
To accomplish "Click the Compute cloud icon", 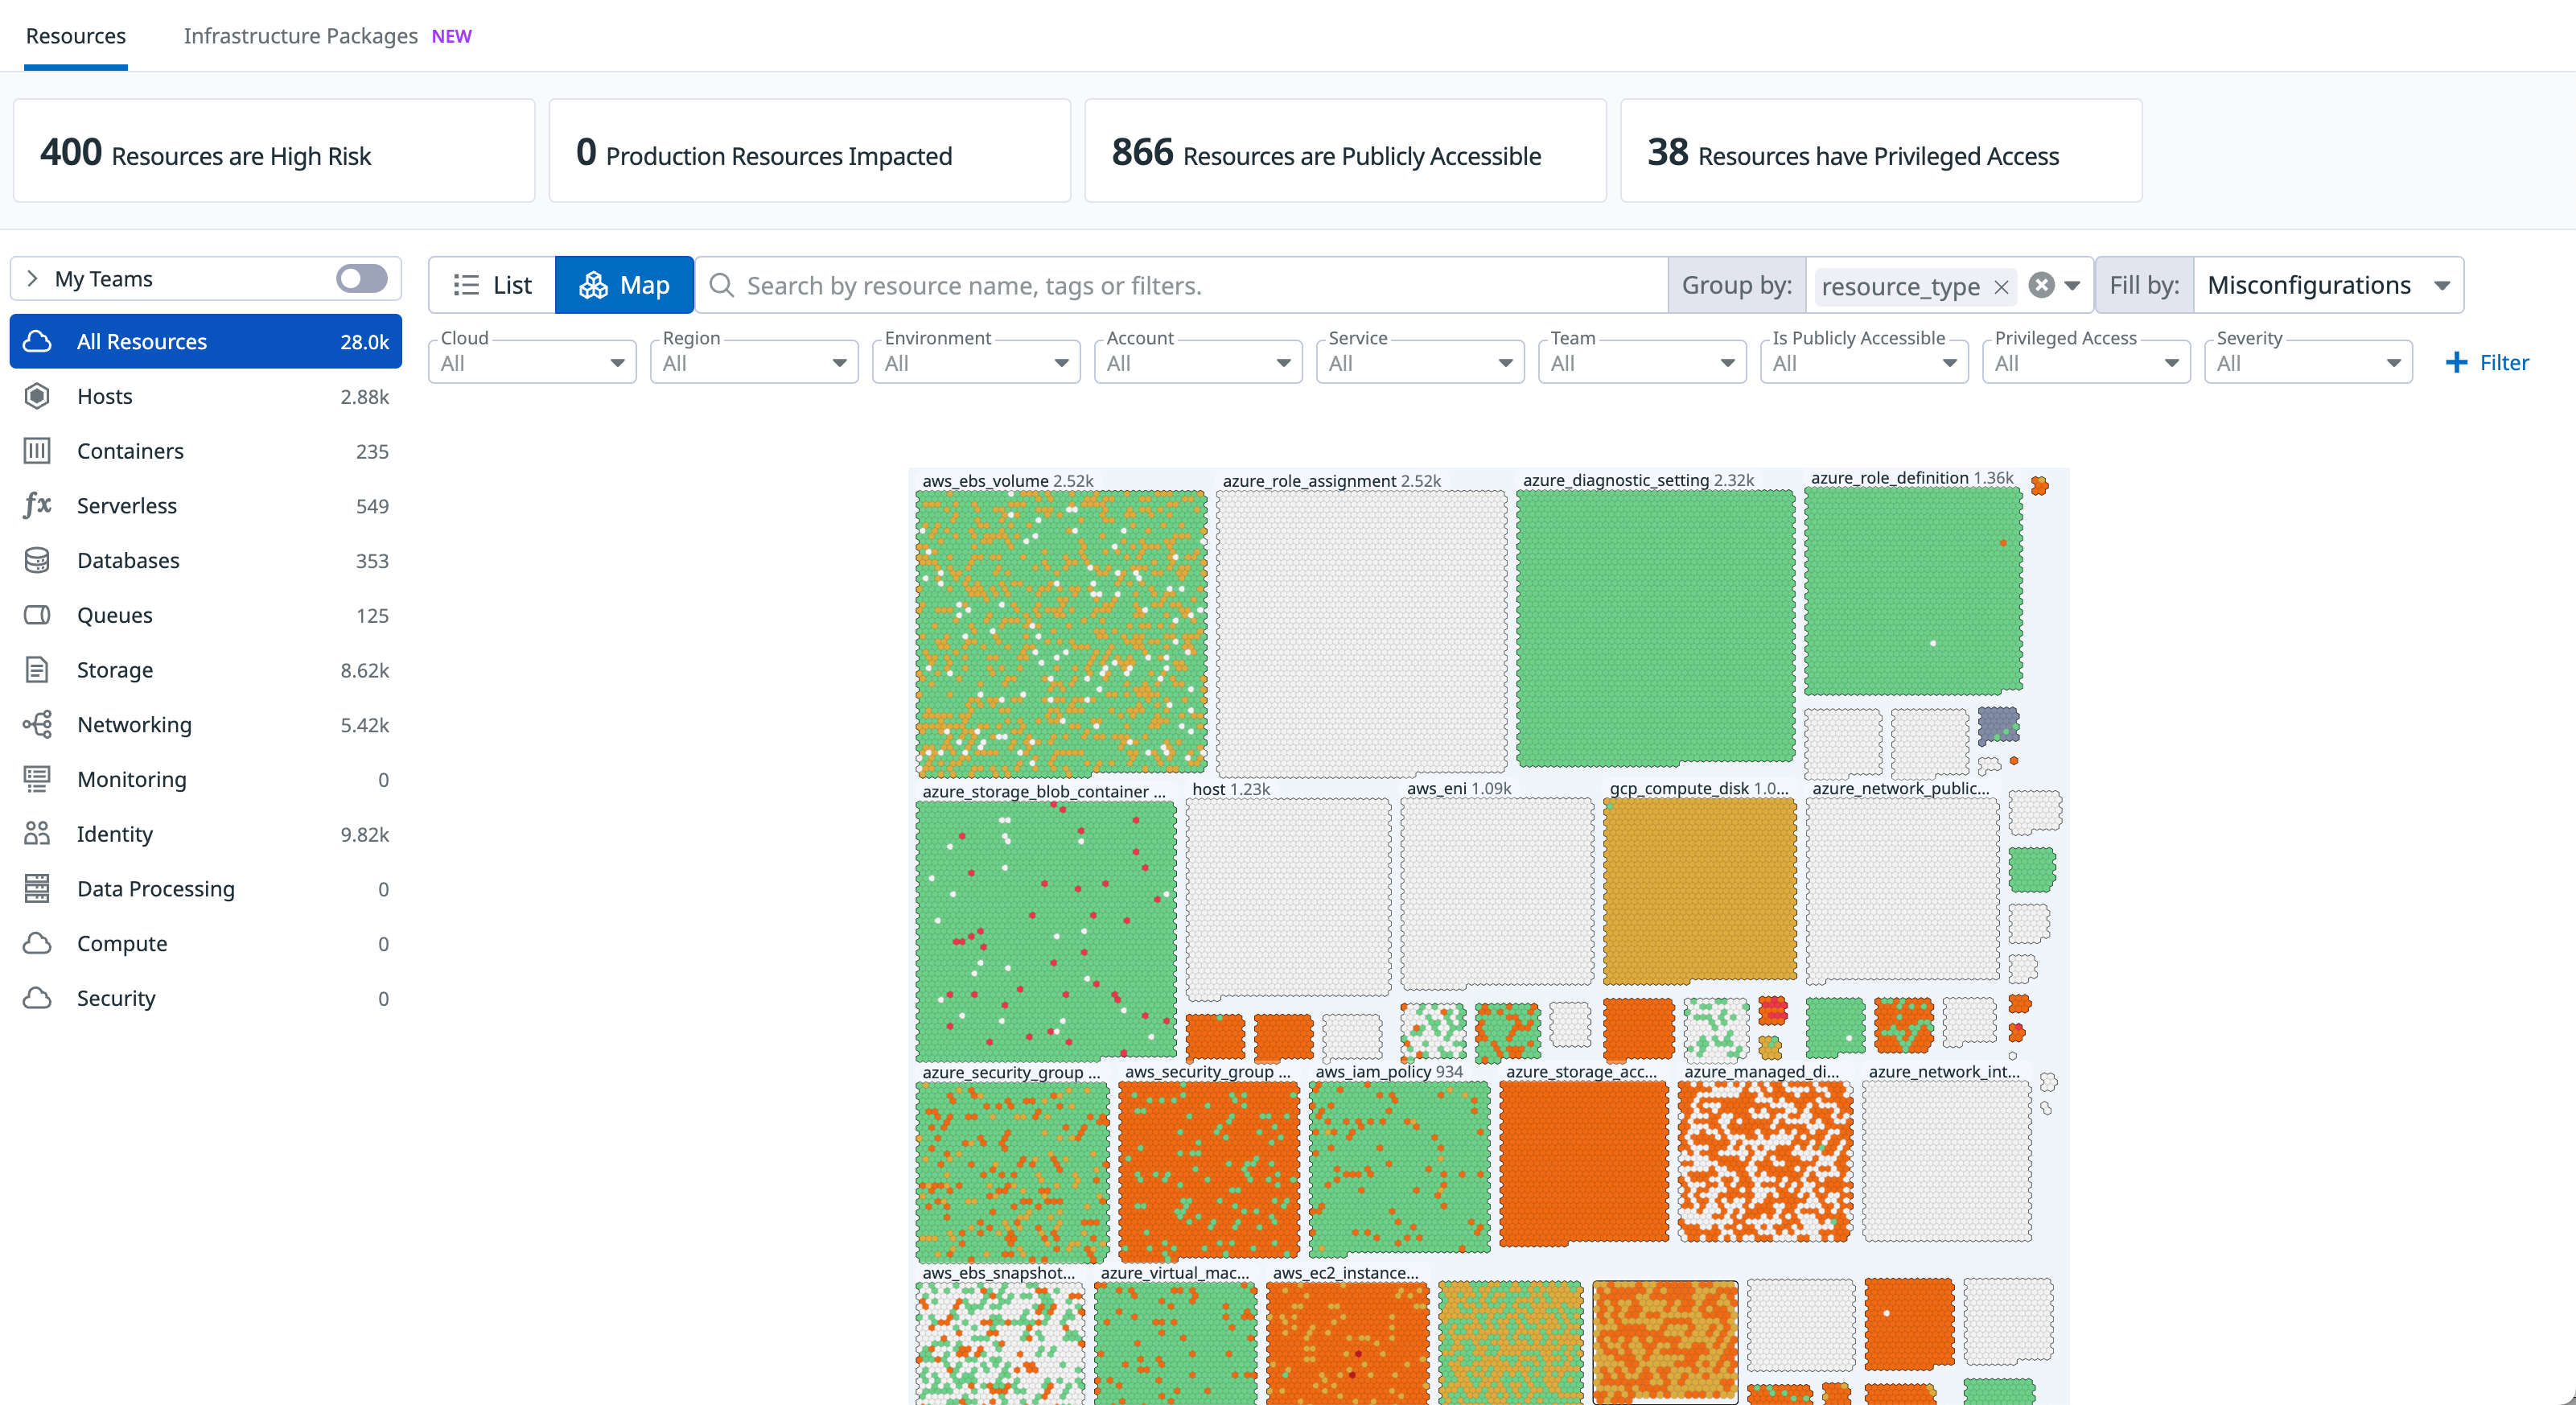I will (x=37, y=943).
